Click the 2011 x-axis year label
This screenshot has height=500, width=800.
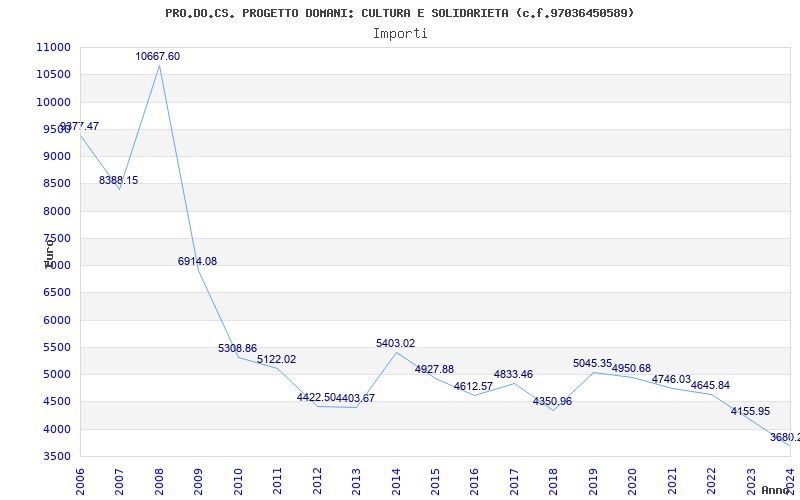pyautogui.click(x=278, y=481)
